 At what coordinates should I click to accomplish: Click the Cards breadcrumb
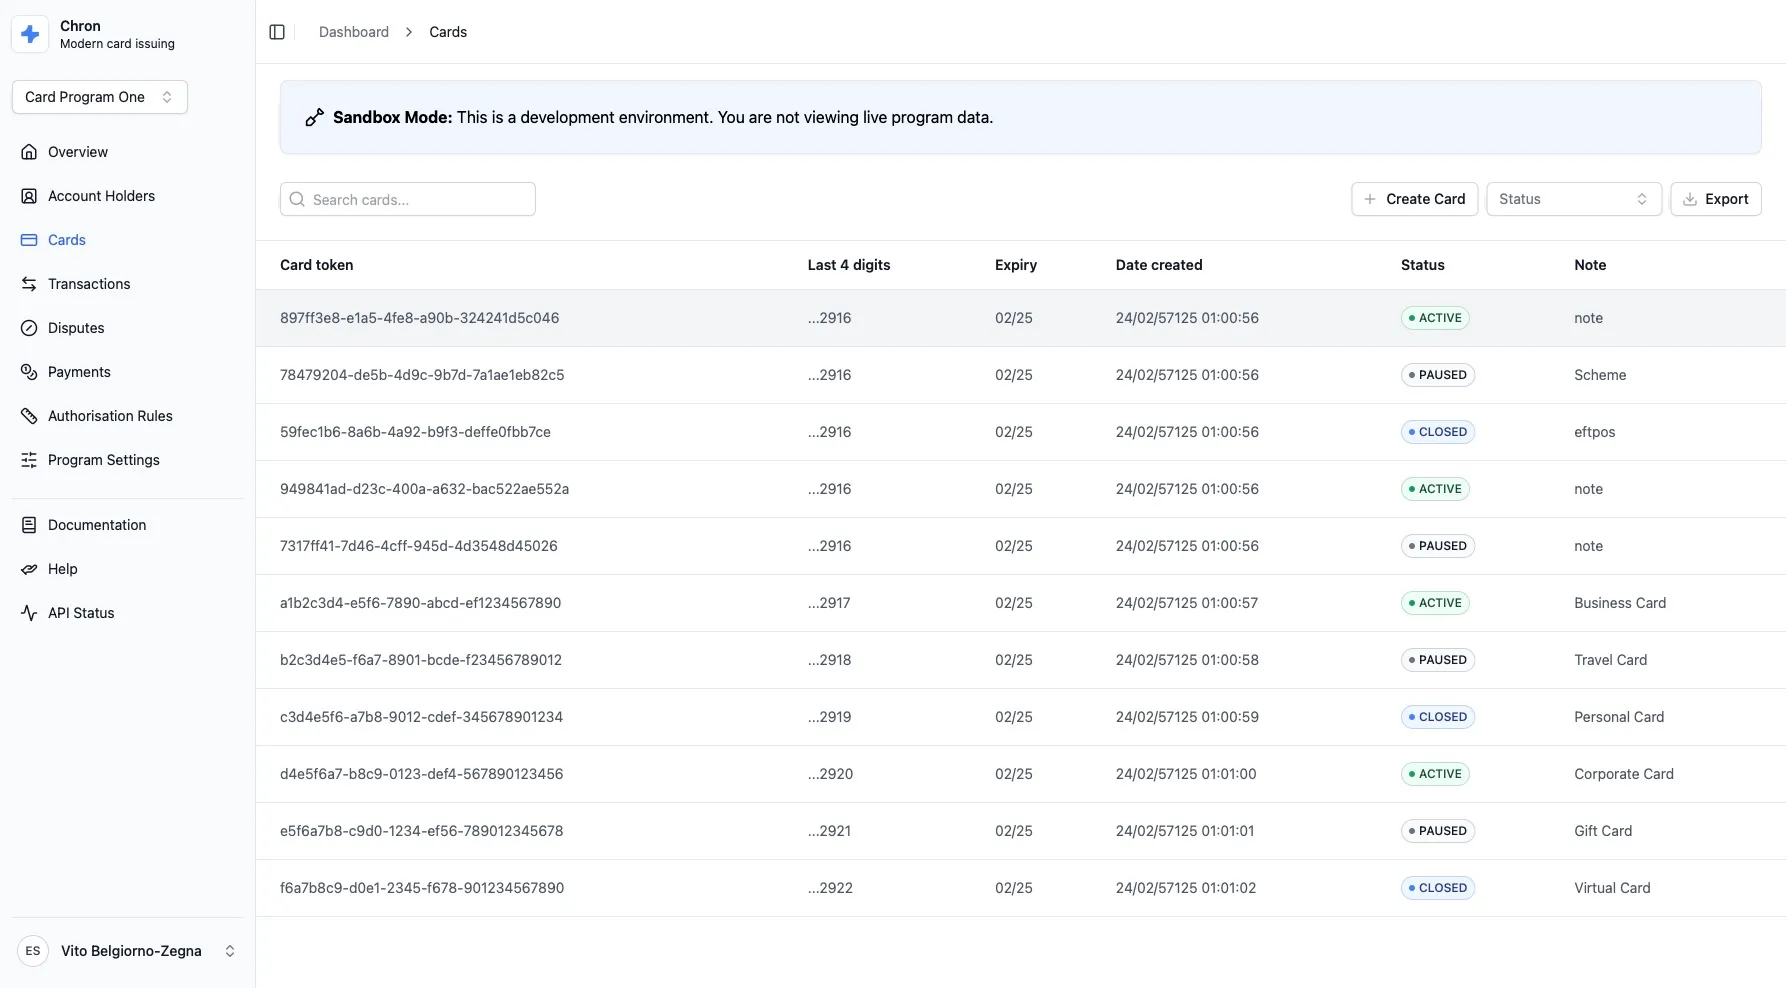coord(448,32)
